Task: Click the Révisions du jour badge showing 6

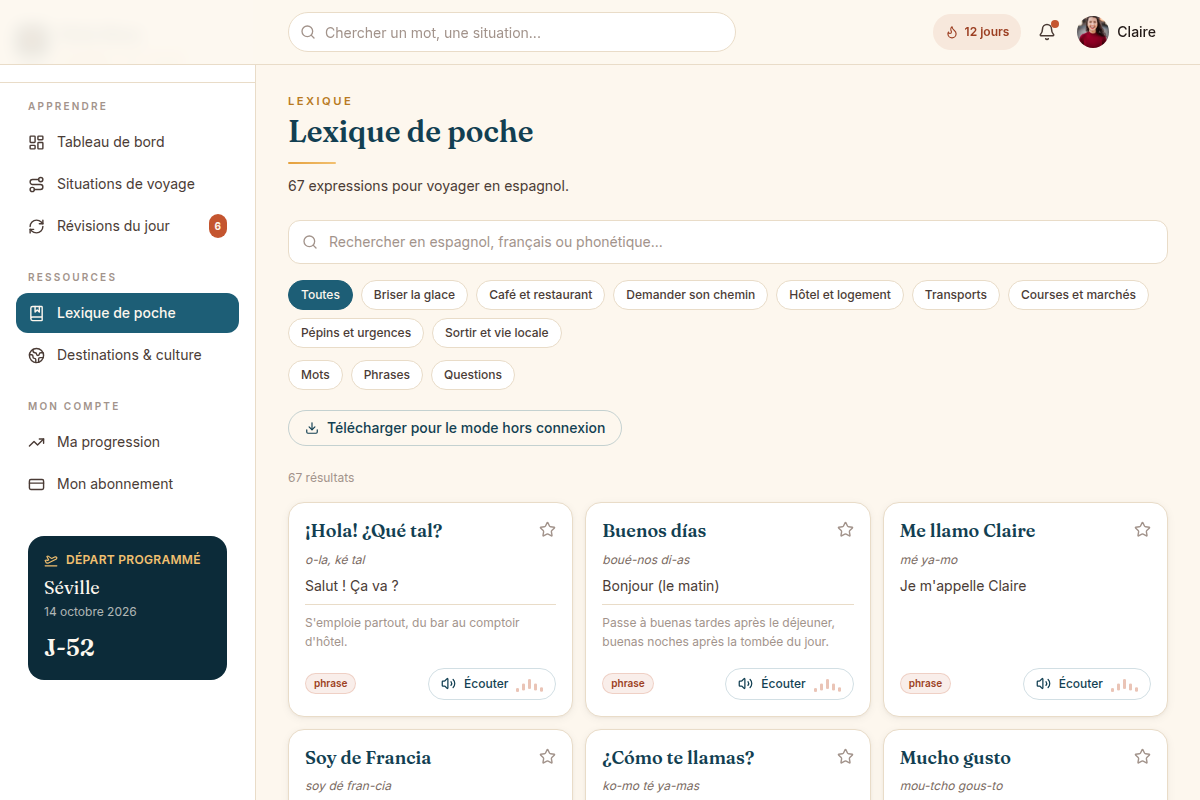Action: click(218, 226)
